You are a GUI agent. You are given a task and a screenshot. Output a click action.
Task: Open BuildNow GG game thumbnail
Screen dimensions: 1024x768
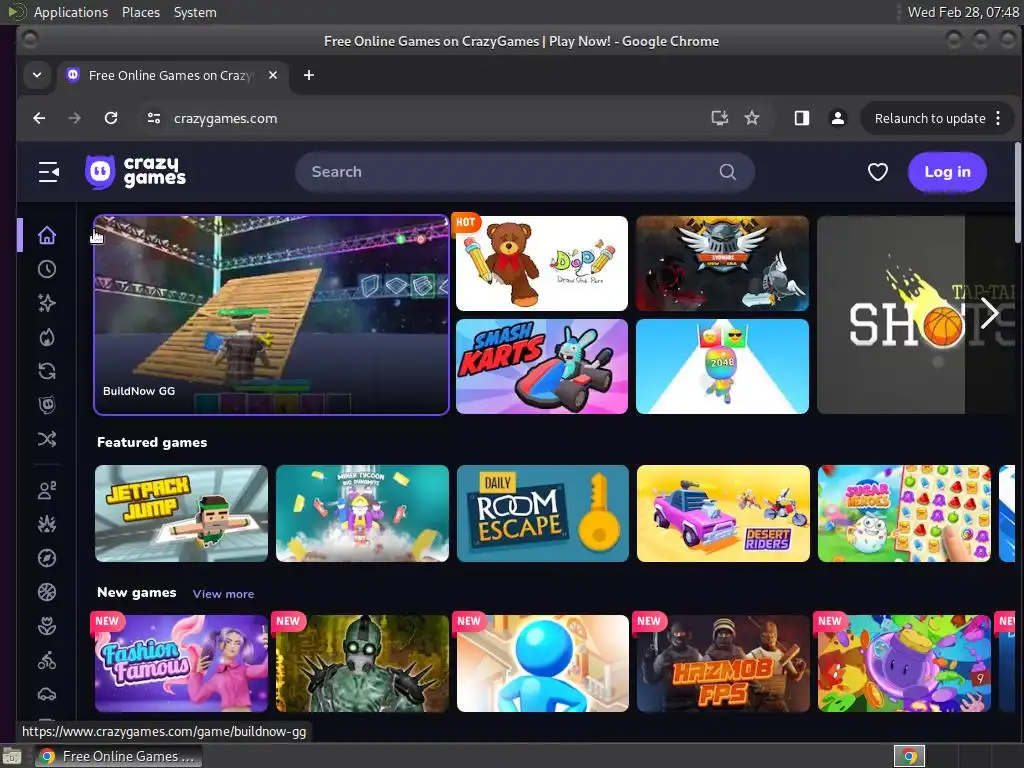click(x=271, y=315)
